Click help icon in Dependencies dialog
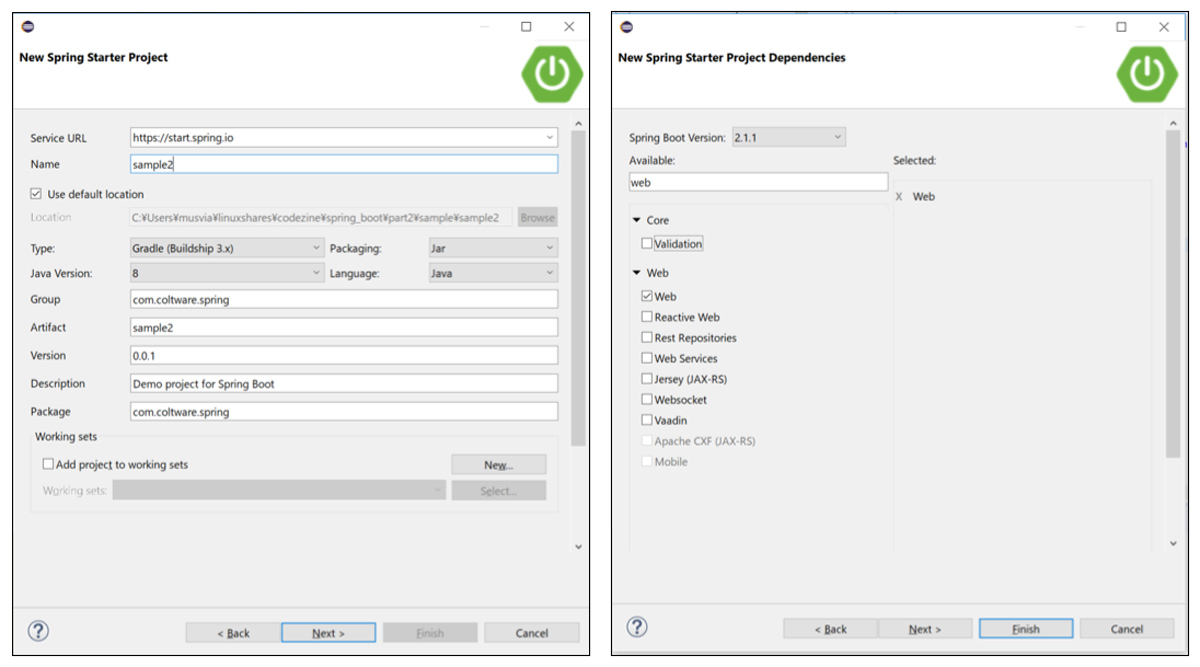 (x=637, y=627)
